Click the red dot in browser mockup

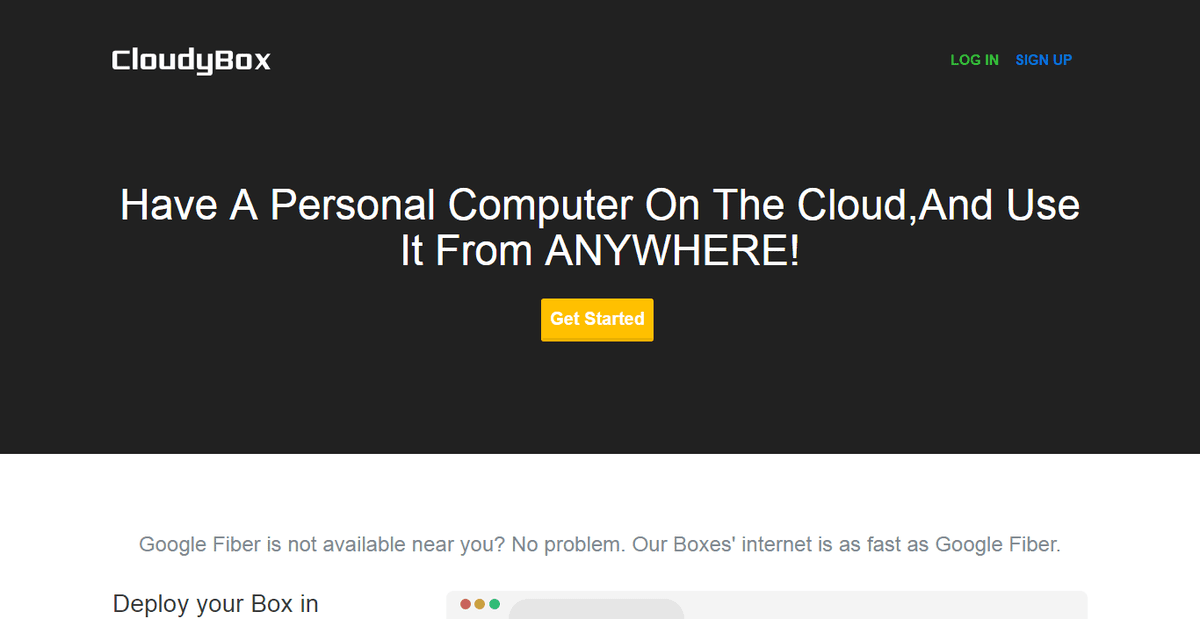click(x=465, y=604)
